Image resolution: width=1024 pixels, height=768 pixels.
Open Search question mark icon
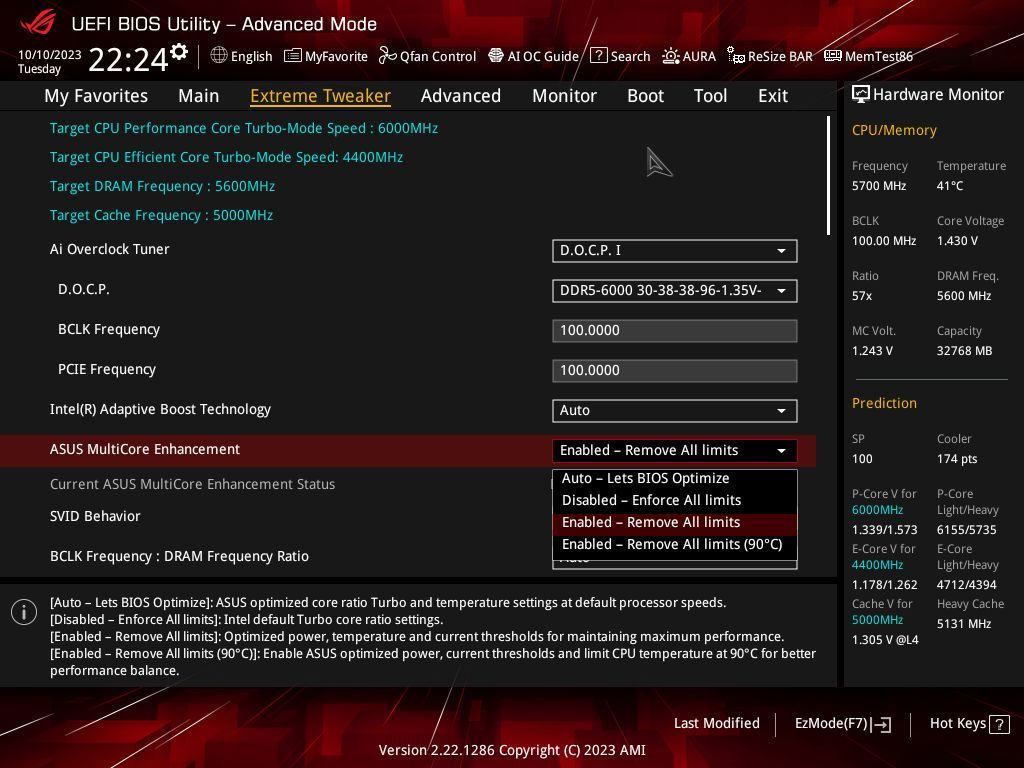tap(599, 56)
